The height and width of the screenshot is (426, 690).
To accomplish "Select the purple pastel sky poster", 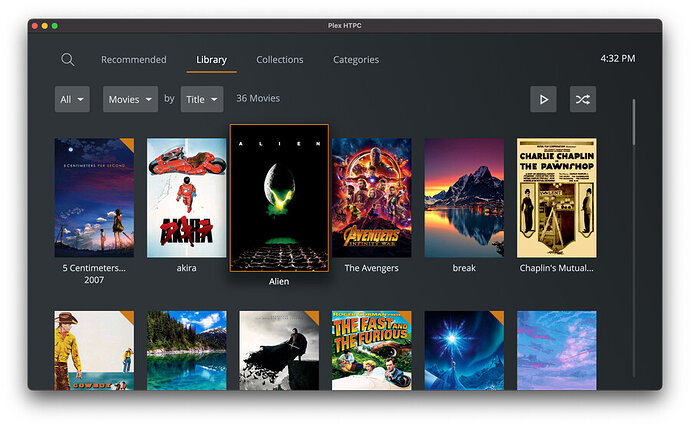I will click(557, 350).
